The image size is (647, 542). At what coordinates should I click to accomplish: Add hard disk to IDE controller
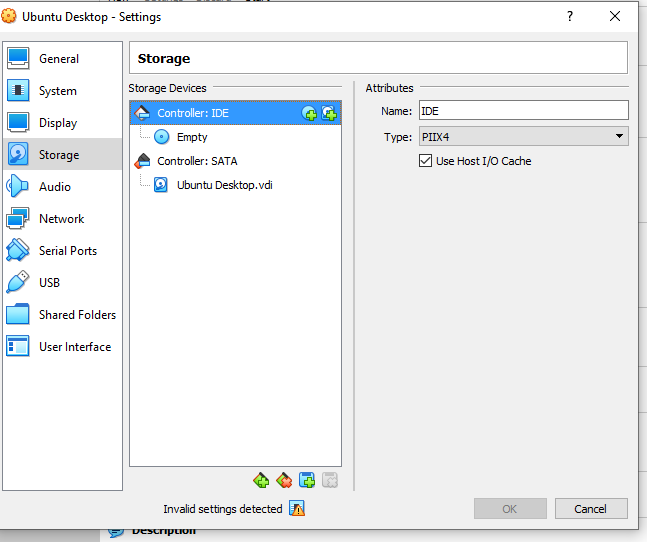point(329,113)
